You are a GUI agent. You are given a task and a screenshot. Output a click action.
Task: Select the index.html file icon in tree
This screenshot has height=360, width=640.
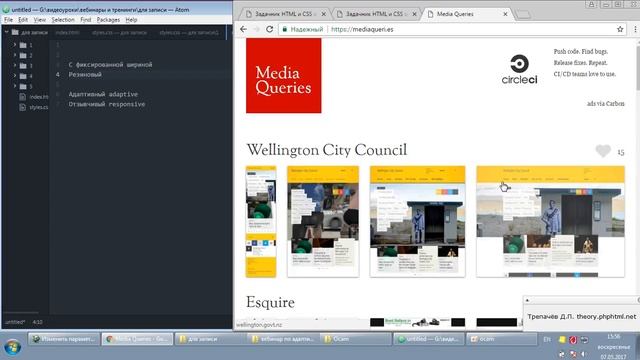[22, 97]
